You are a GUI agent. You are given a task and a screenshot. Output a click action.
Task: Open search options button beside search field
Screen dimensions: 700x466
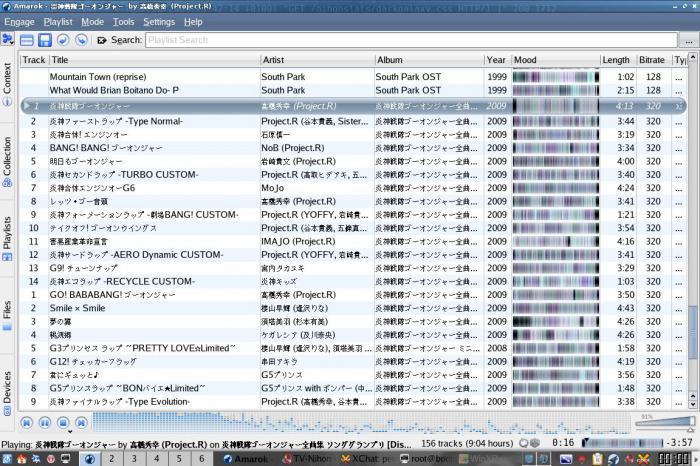(688, 41)
